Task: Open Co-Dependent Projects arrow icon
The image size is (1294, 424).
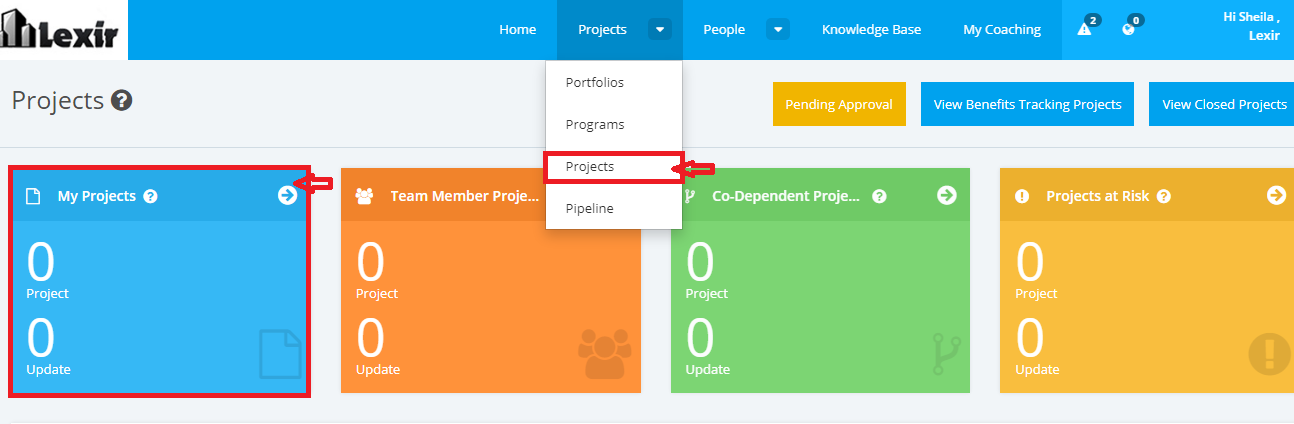Action: [x=947, y=195]
